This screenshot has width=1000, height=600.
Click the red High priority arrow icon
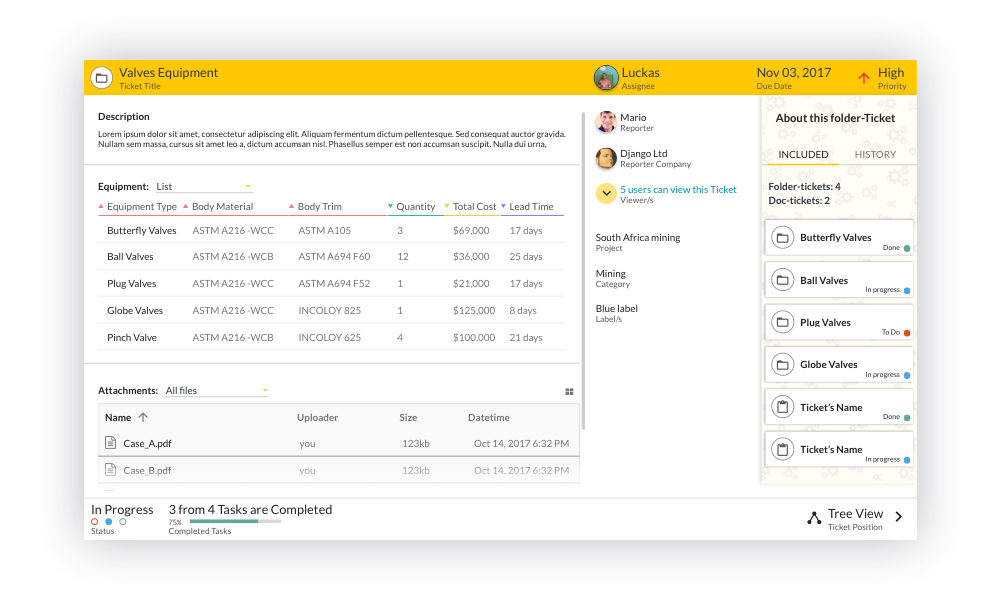[x=864, y=78]
